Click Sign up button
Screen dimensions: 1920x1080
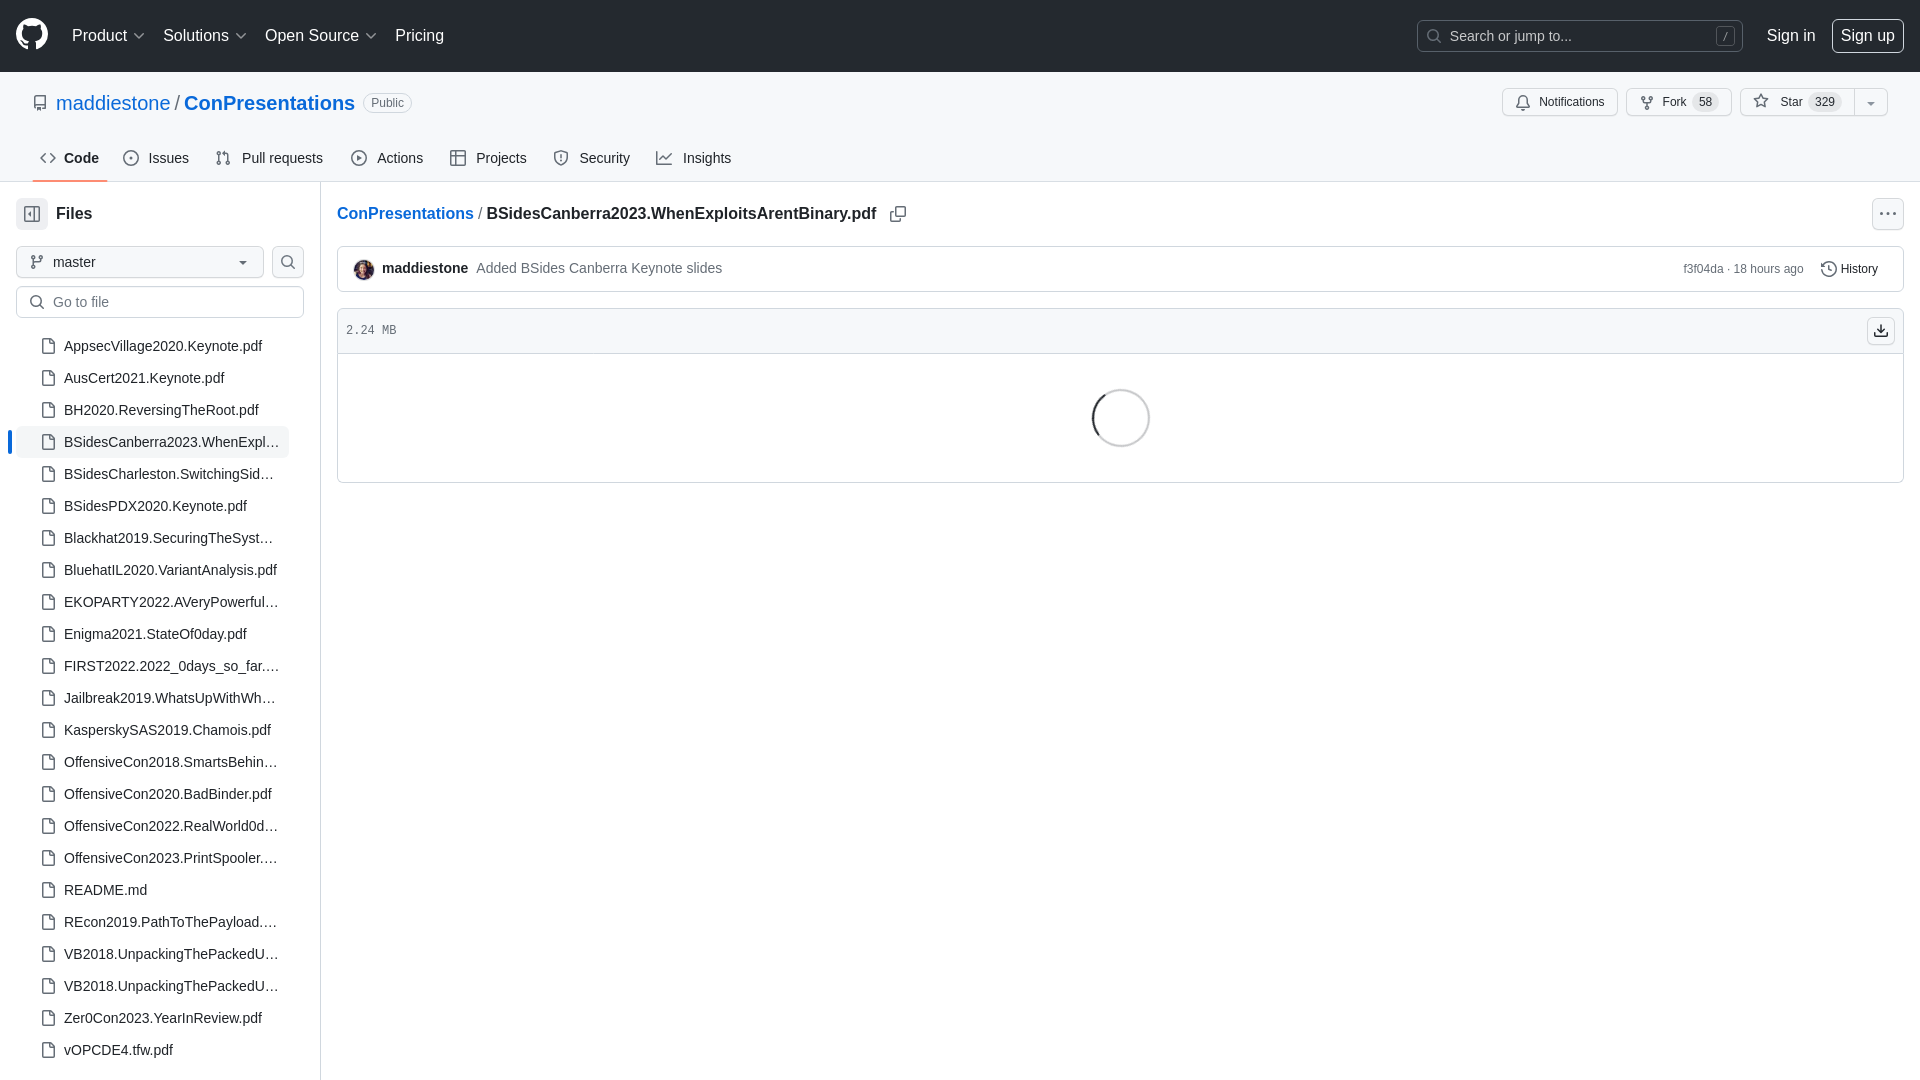pyautogui.click(x=1866, y=36)
